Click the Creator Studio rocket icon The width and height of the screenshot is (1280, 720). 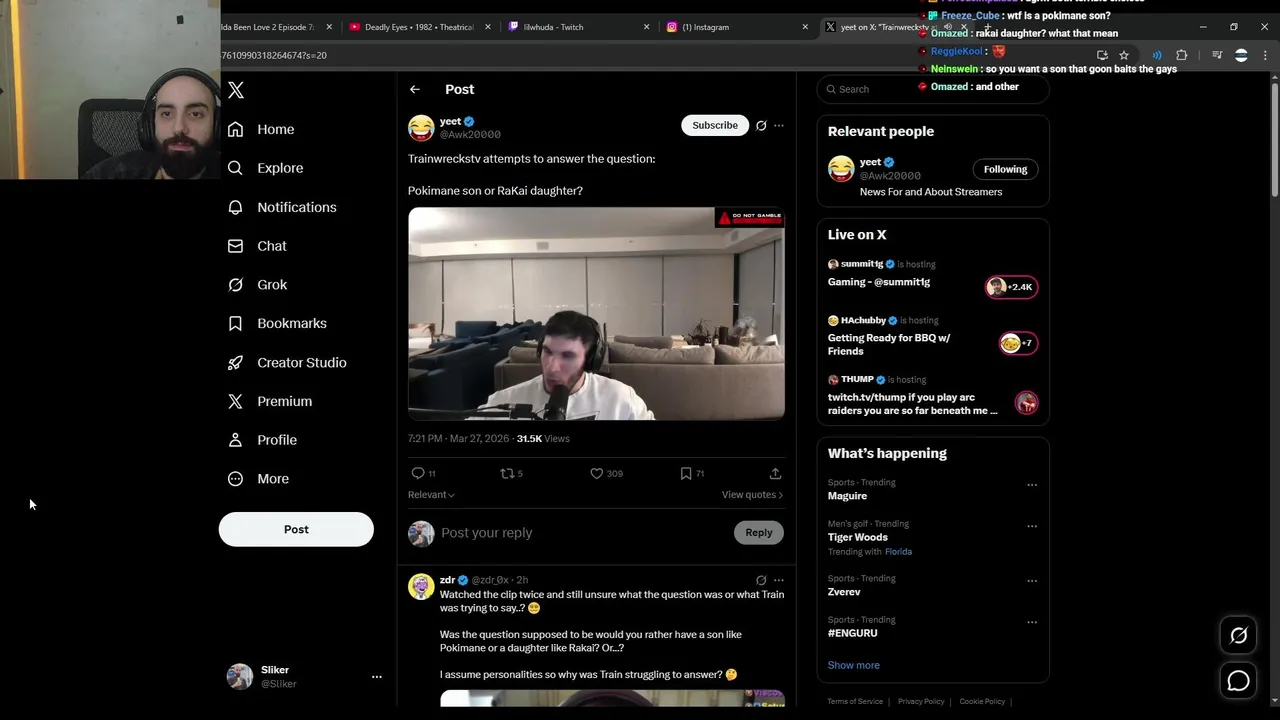click(235, 363)
